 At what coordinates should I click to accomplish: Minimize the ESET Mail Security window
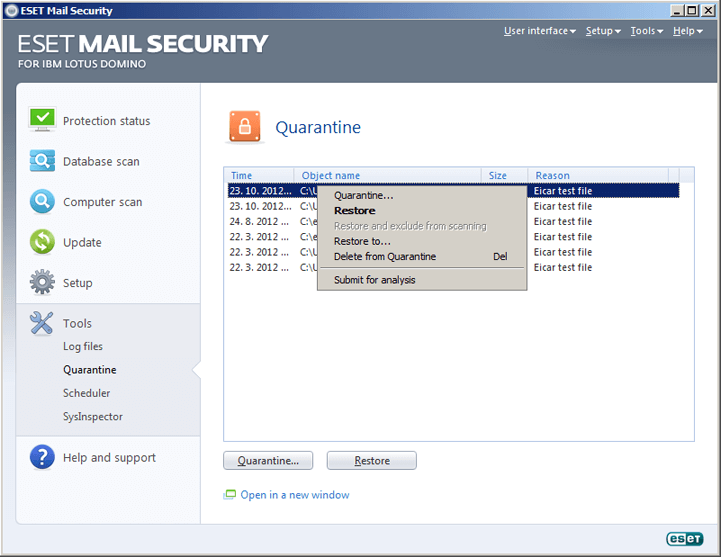tap(677, 11)
